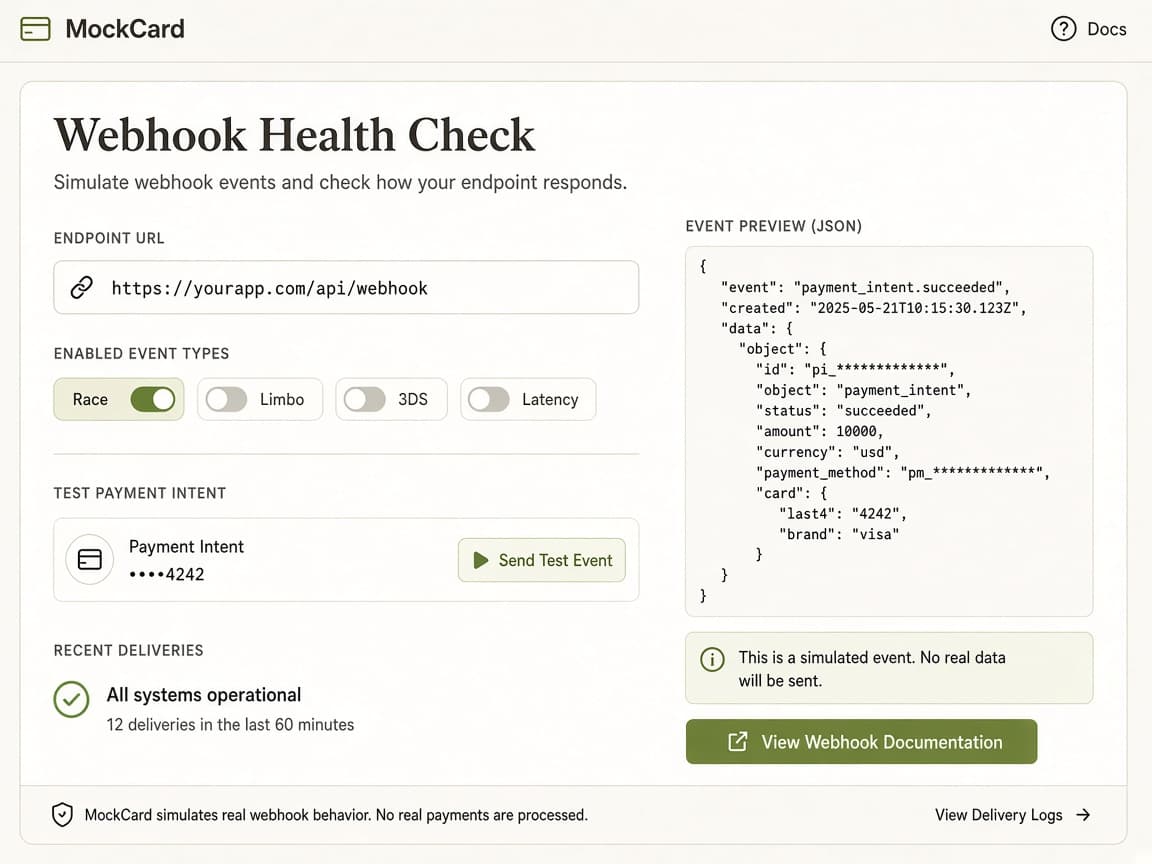Click the "currency": "usd" JSON line
The height and width of the screenshot is (864, 1152).
pos(827,452)
